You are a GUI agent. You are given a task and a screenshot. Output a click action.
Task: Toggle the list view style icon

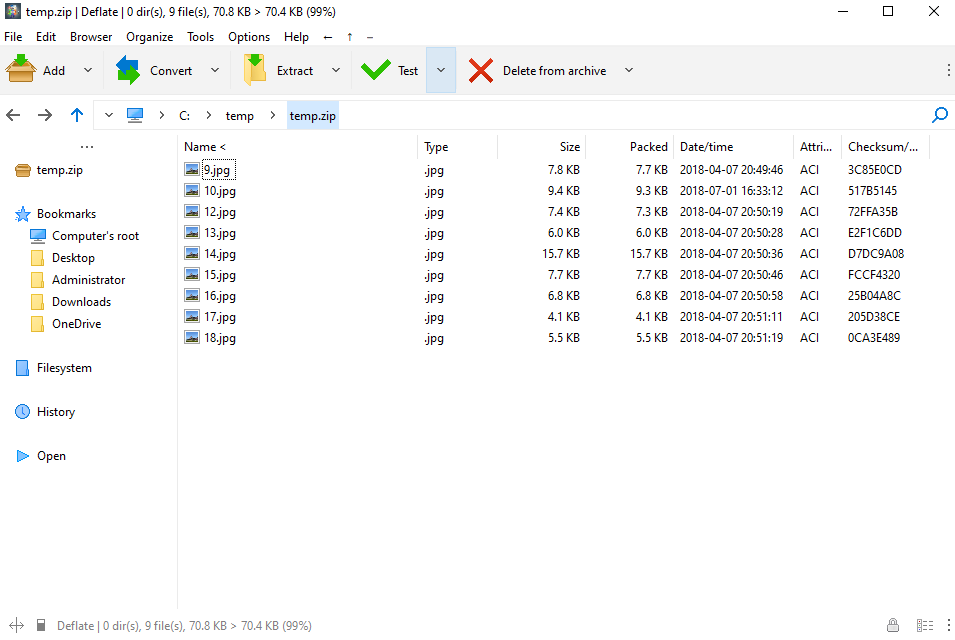point(925,625)
